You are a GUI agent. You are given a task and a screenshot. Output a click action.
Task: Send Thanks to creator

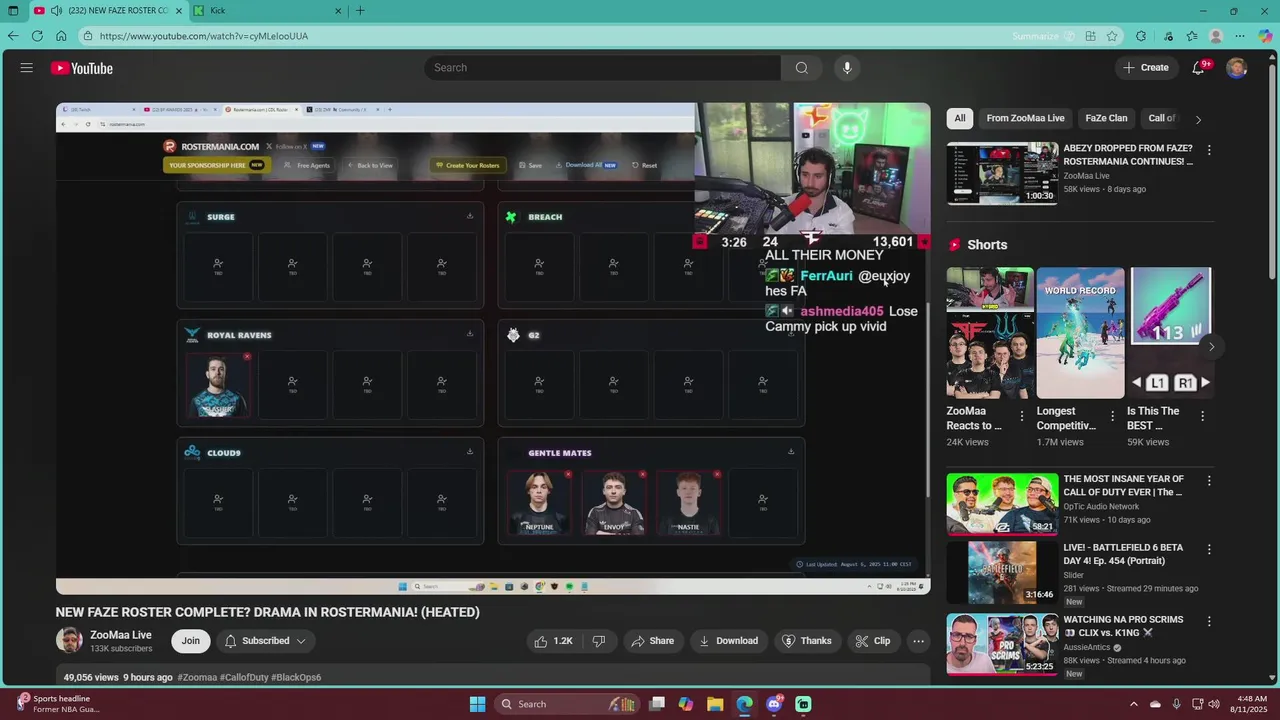click(807, 641)
